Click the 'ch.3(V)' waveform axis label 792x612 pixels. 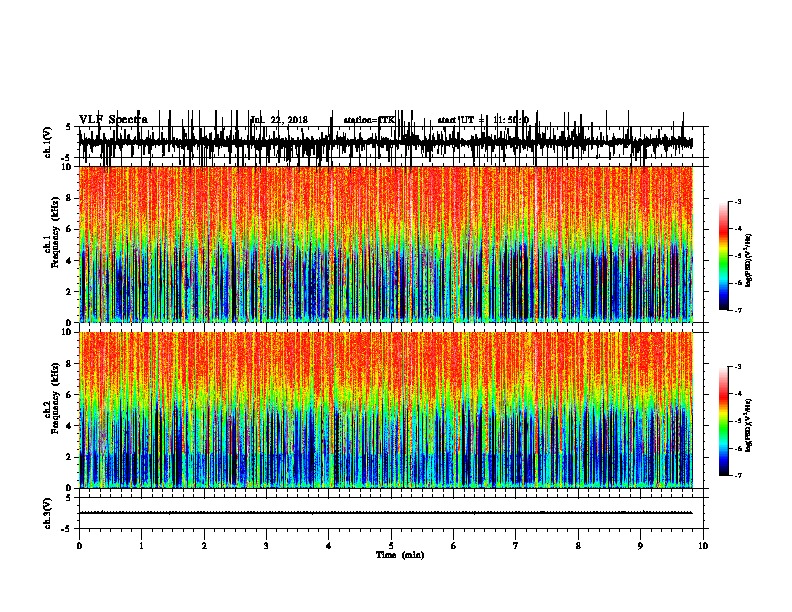pyautogui.click(x=48, y=513)
